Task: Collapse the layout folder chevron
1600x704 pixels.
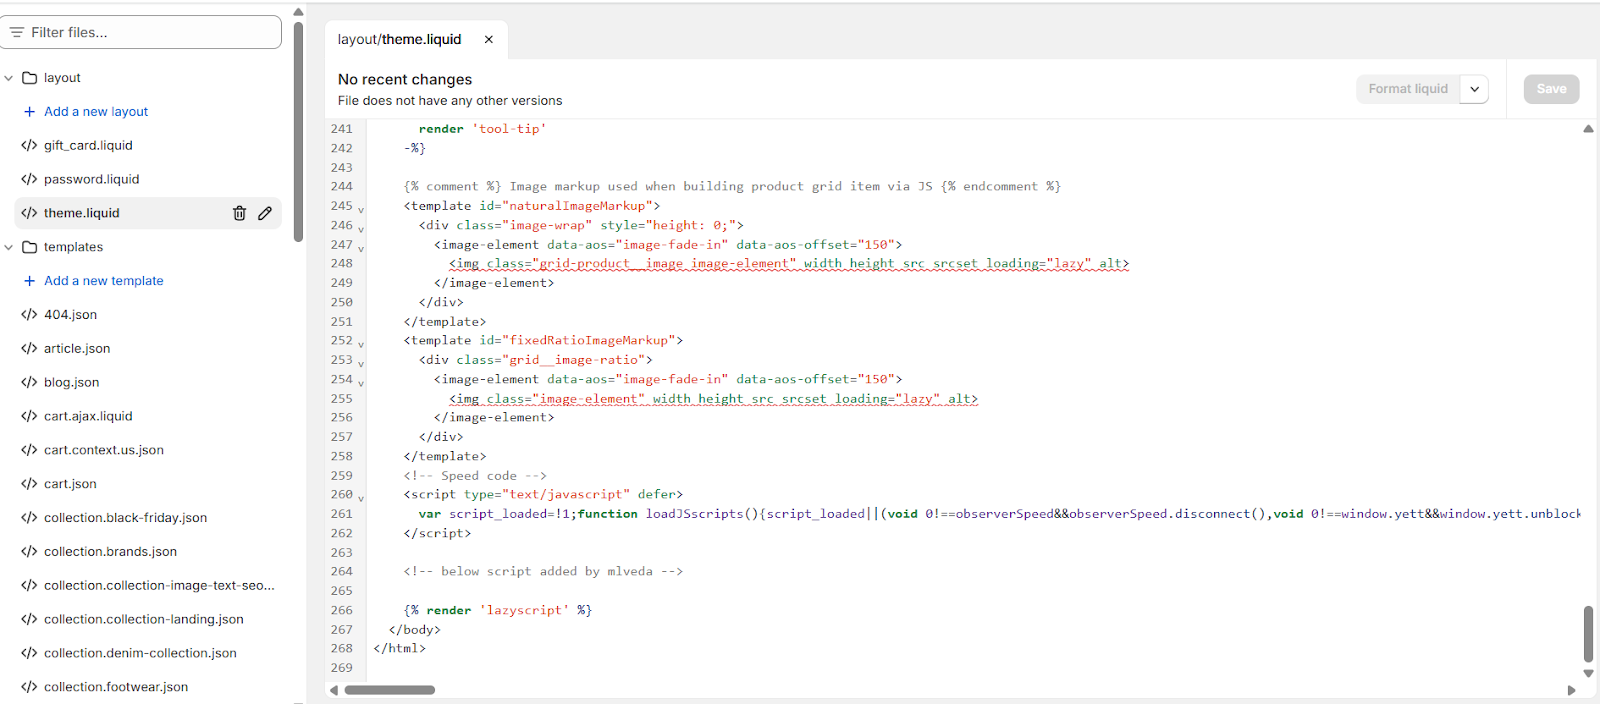Action: click(9, 78)
